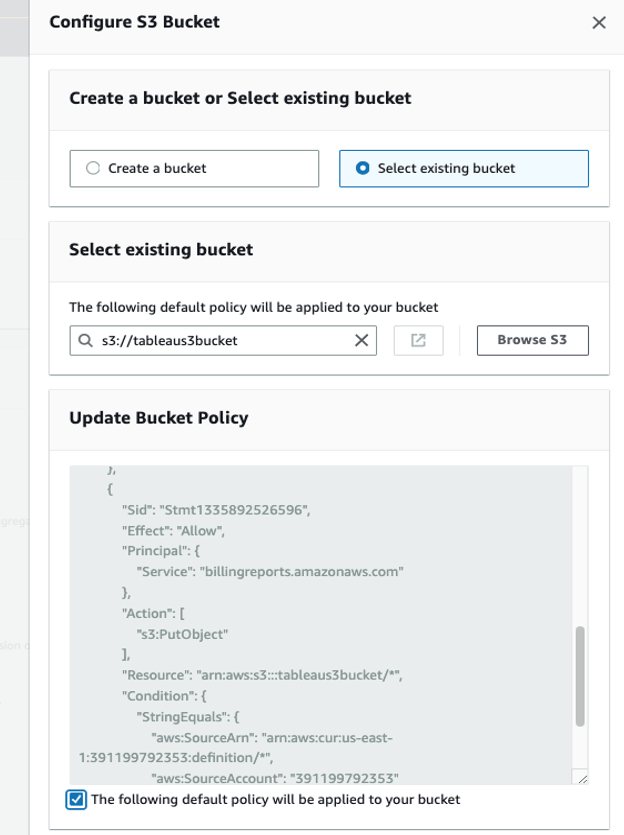
Task: Click the policy text area scrollbar thumb
Action: [580, 675]
